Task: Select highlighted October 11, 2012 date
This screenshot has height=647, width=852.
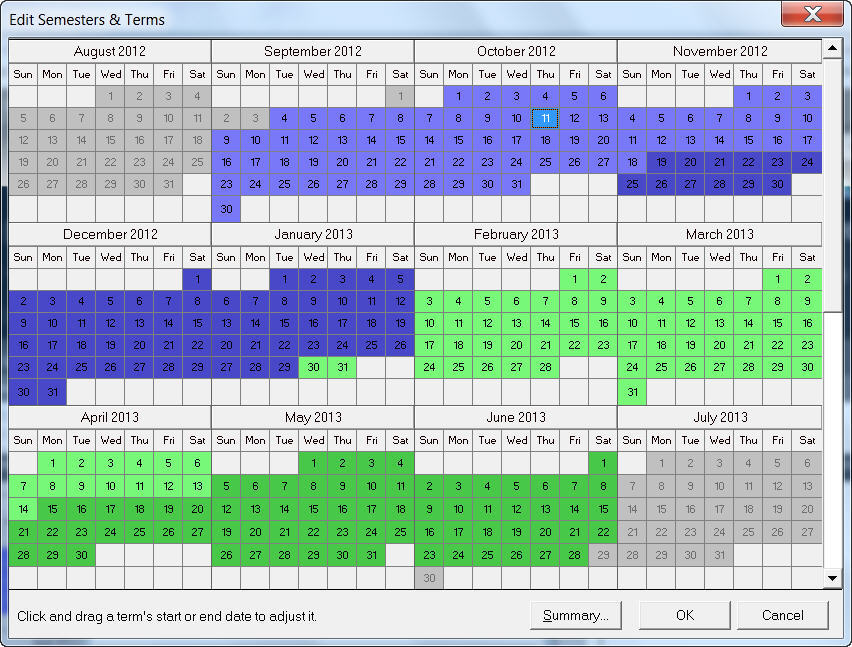Action: click(x=545, y=118)
